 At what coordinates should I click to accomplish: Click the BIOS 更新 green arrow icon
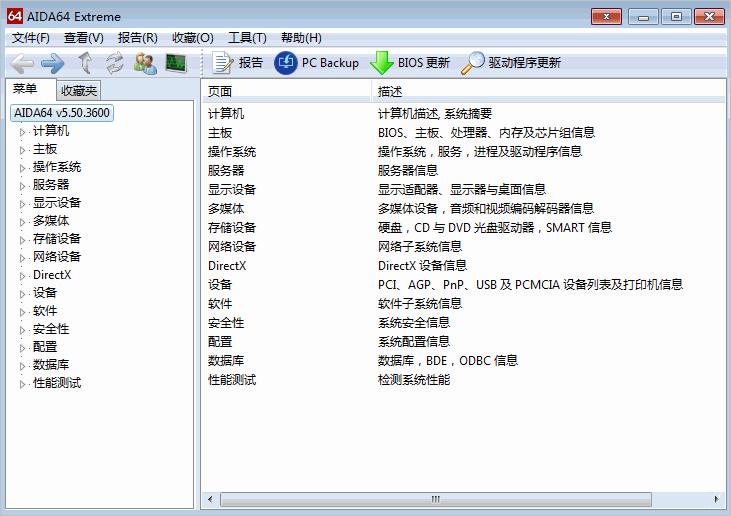pos(382,63)
